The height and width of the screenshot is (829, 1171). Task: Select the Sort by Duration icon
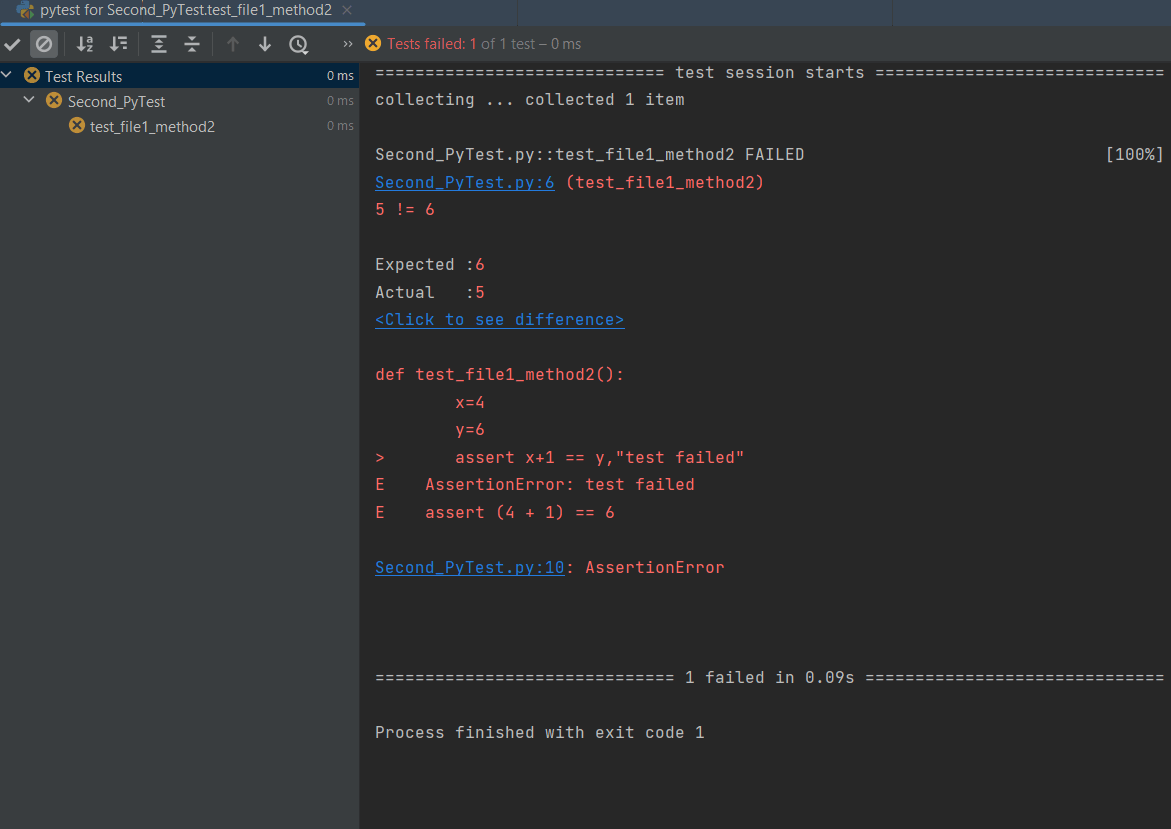pos(119,44)
